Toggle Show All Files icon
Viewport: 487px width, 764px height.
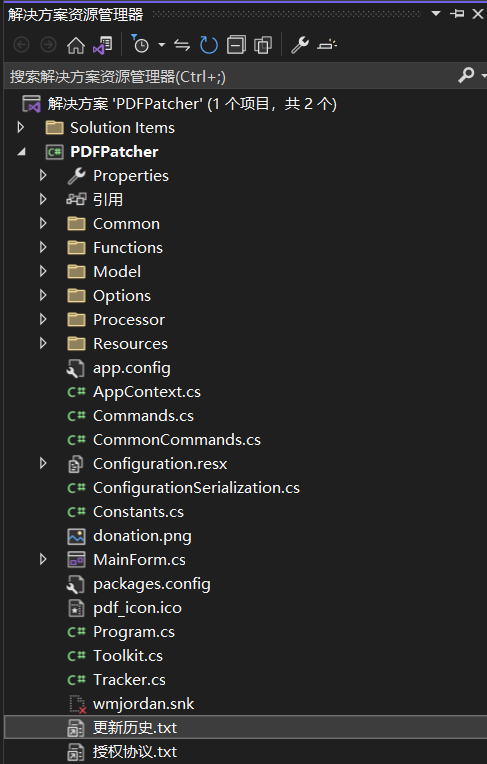point(263,45)
